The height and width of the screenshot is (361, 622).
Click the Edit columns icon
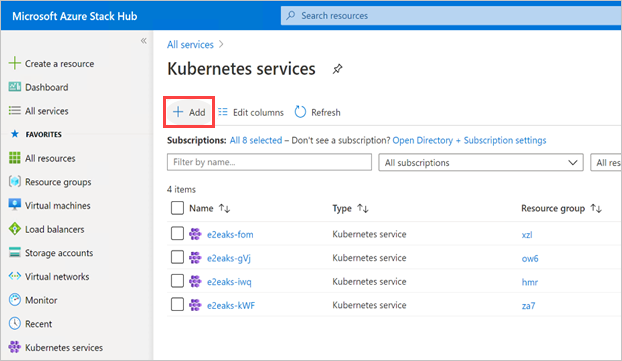tap(223, 112)
